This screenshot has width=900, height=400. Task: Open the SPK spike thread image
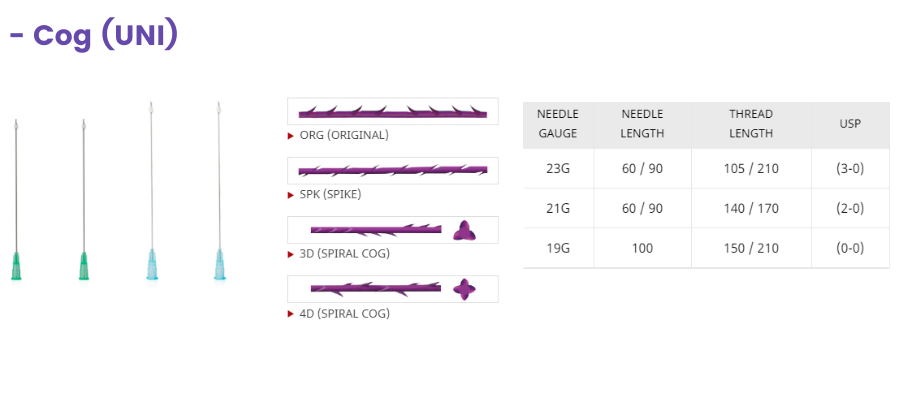tap(392, 171)
